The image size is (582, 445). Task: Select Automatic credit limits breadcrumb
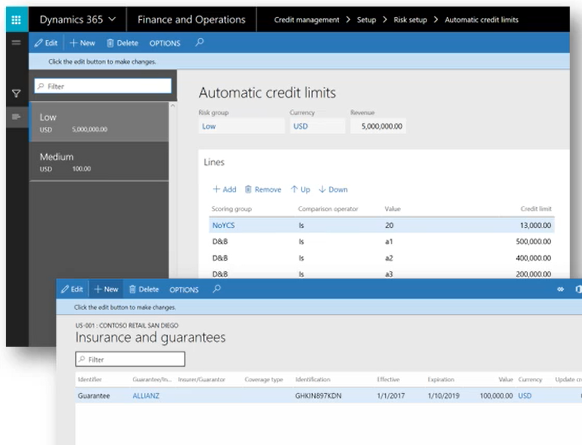pos(481,20)
